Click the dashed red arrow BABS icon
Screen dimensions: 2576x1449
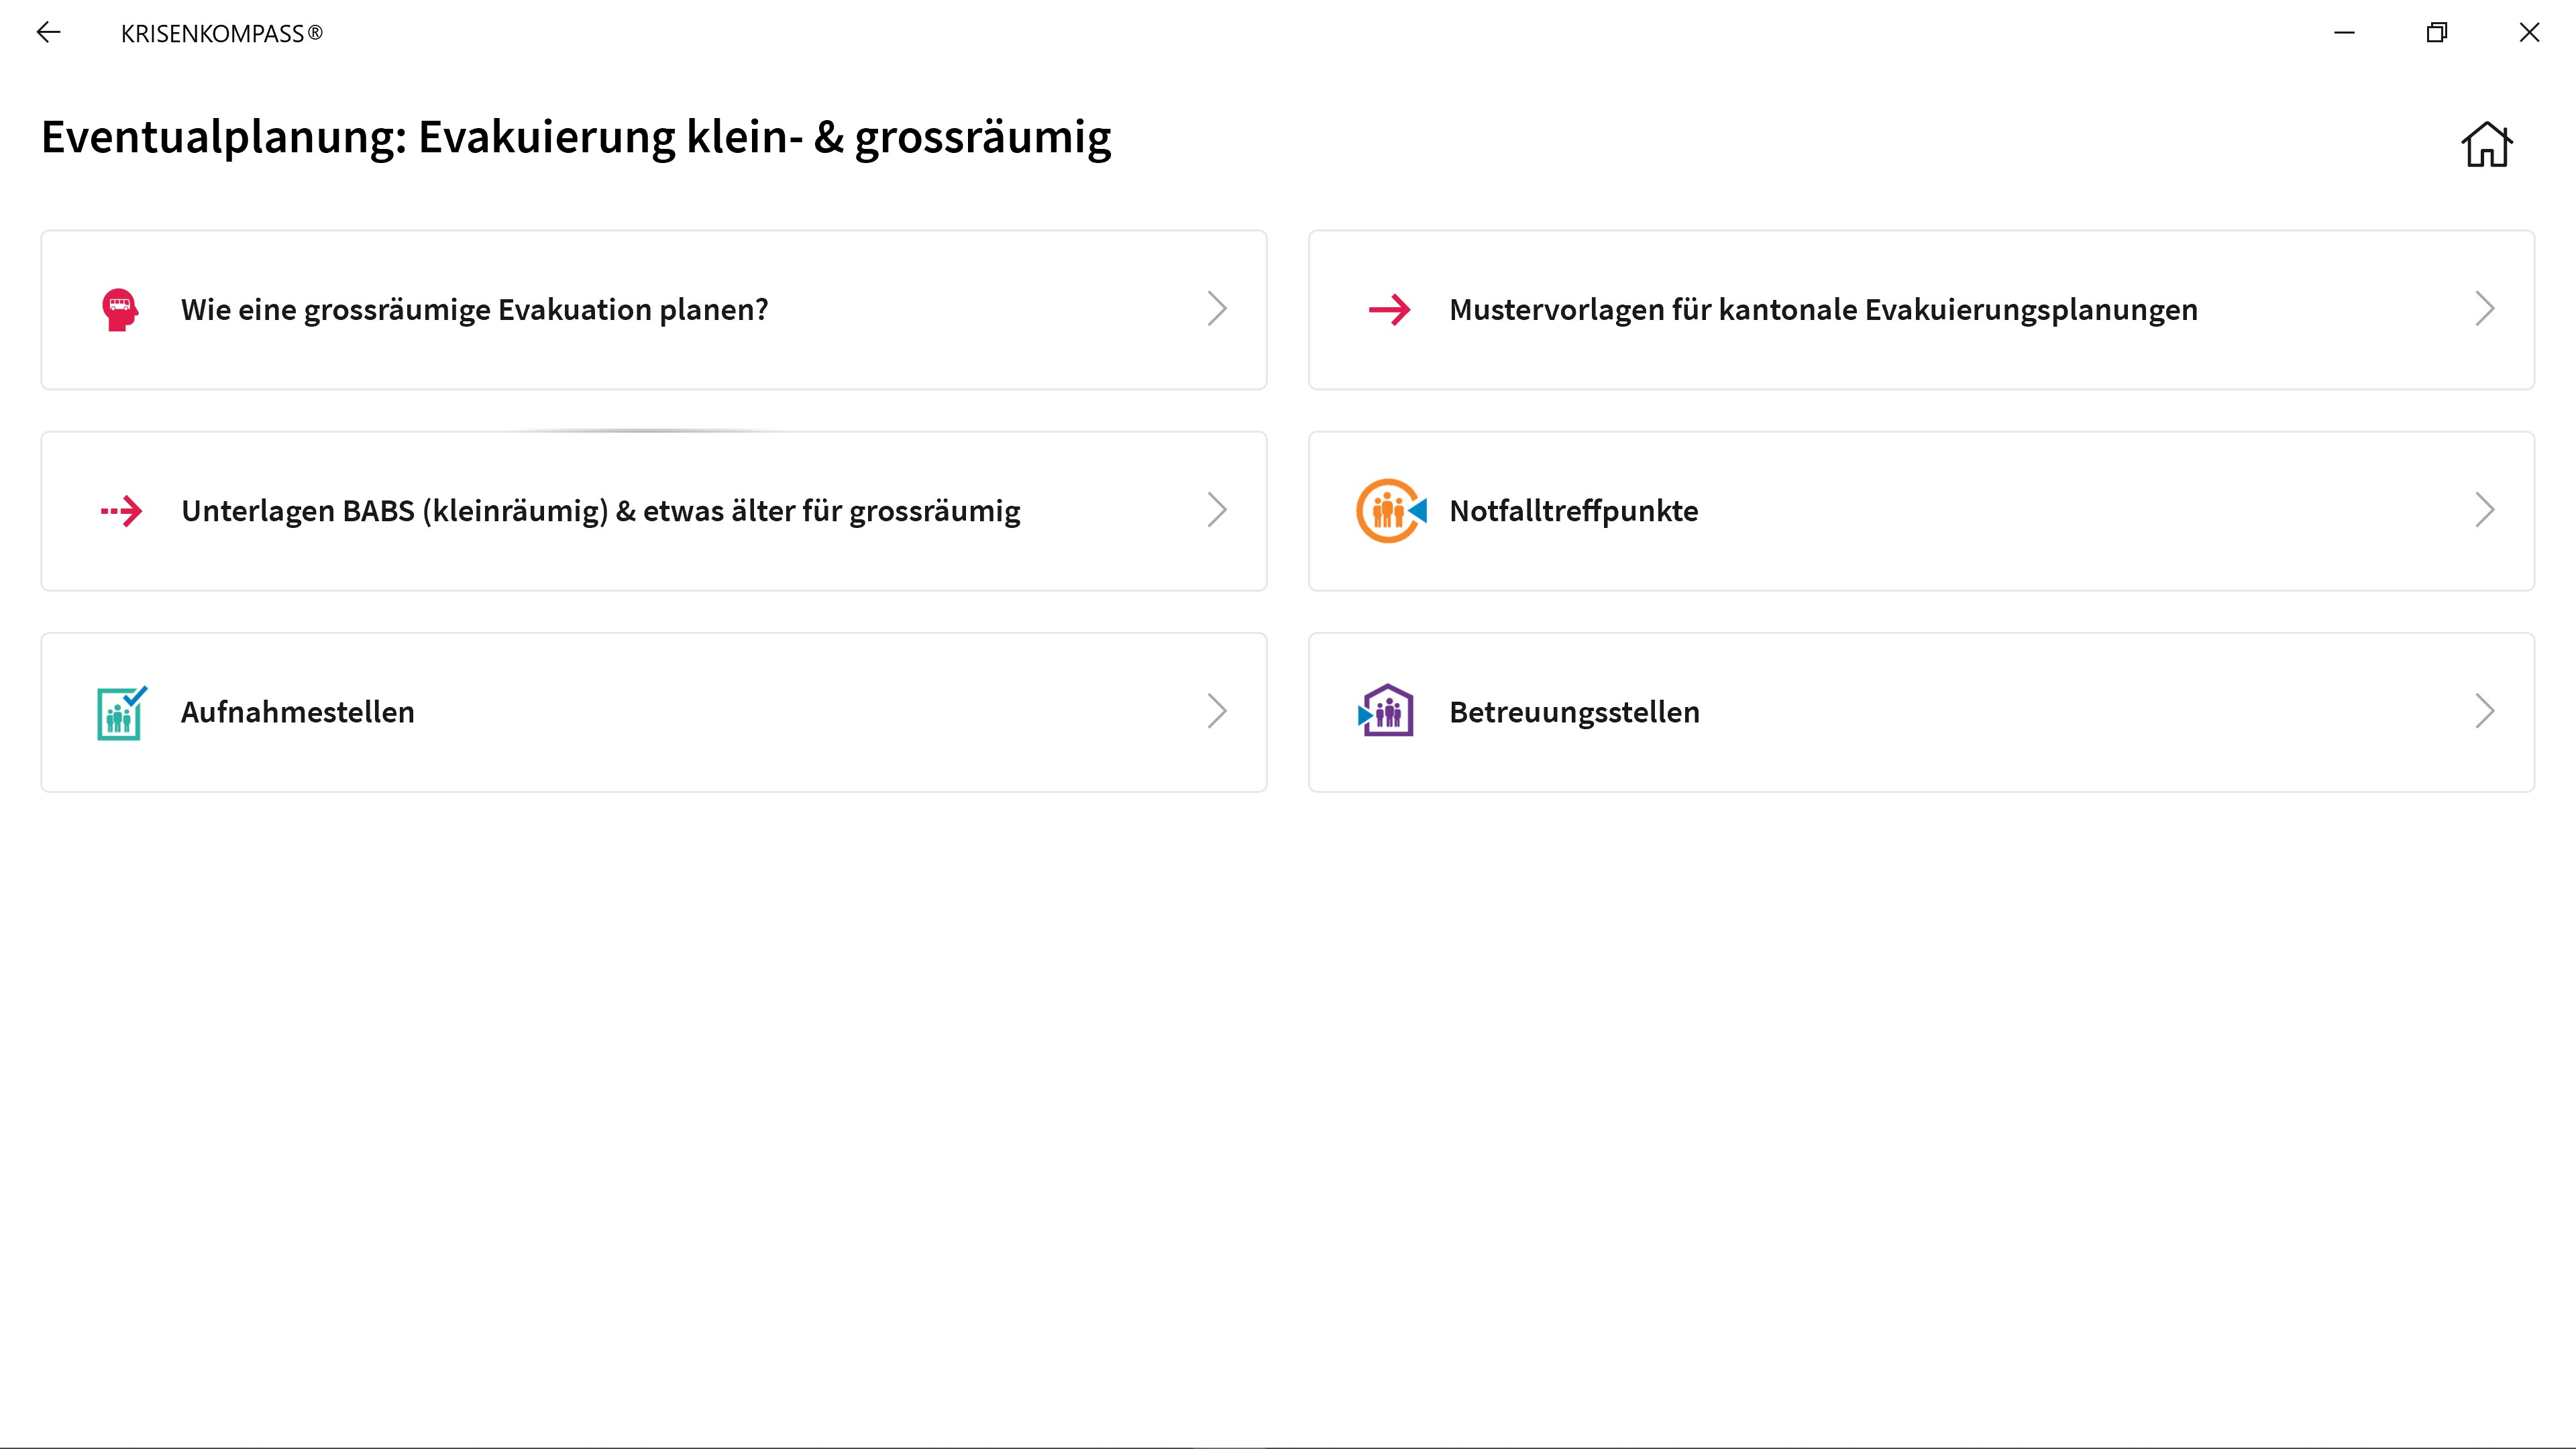point(121,511)
